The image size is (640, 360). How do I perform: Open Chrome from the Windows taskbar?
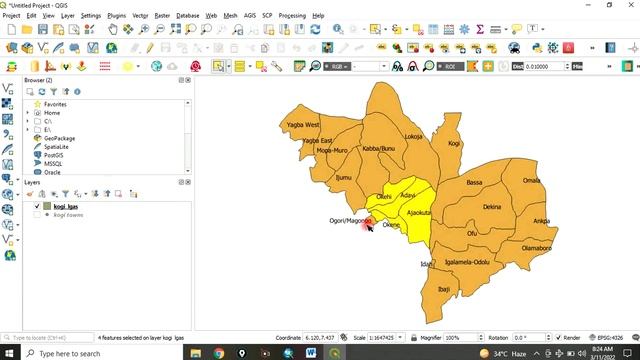(219, 353)
